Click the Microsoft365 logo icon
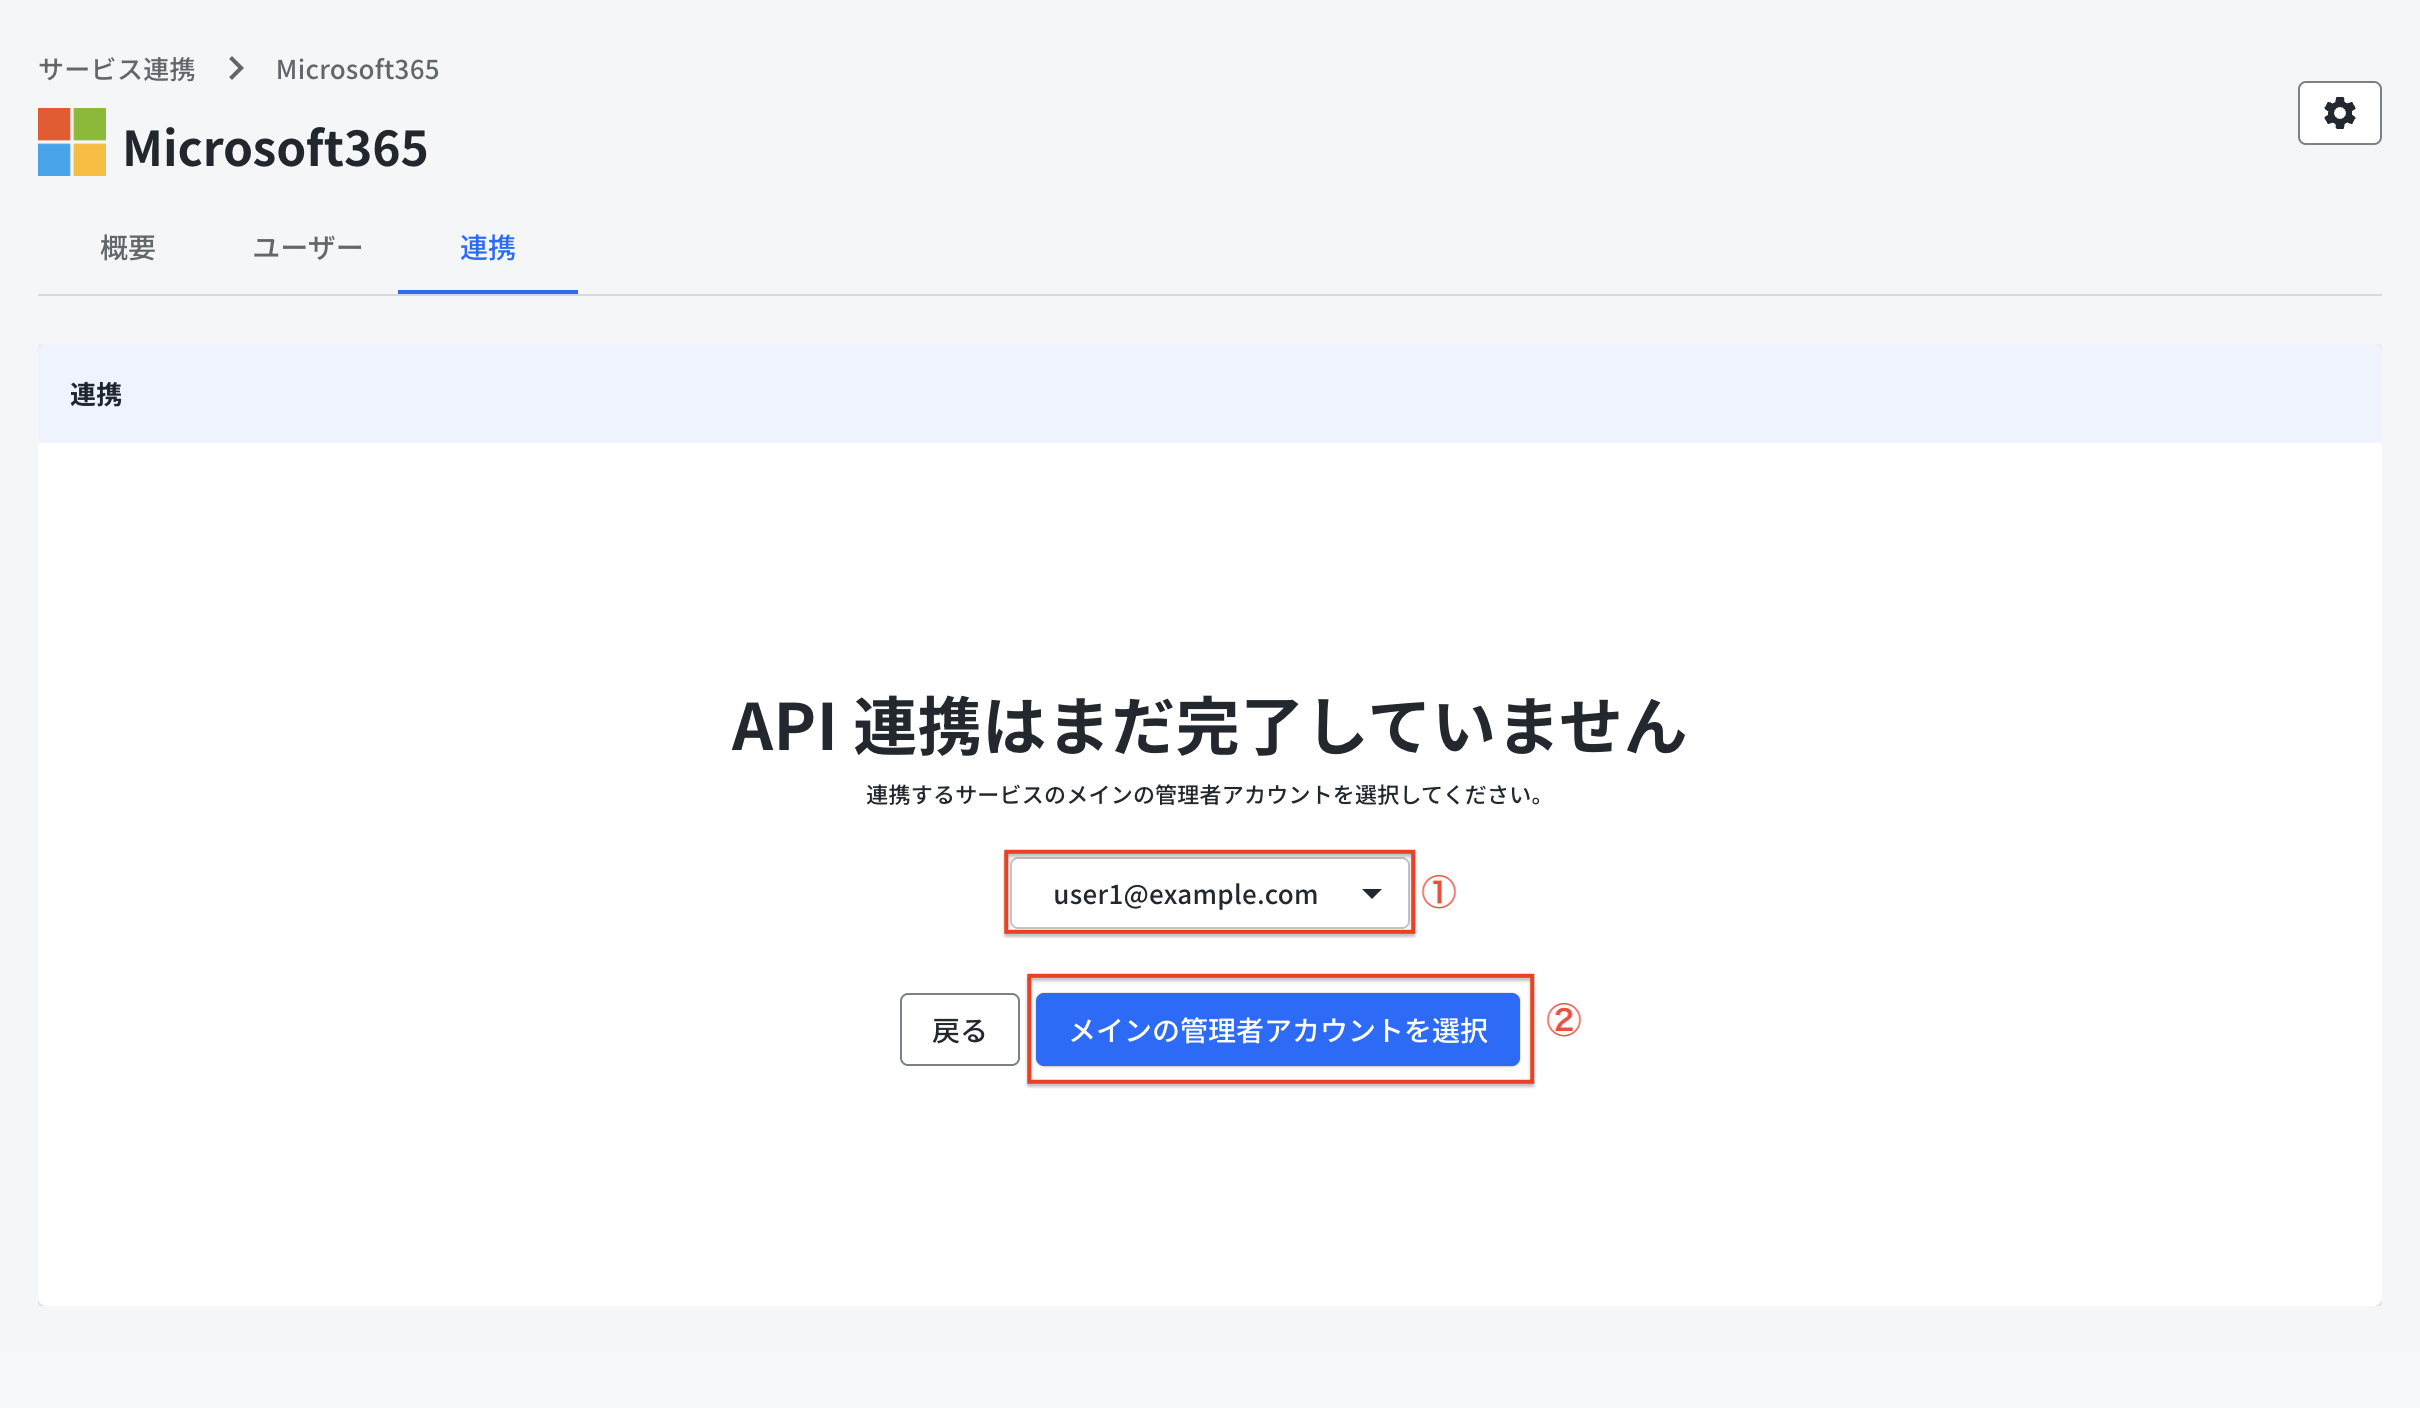2420x1408 pixels. [72, 142]
